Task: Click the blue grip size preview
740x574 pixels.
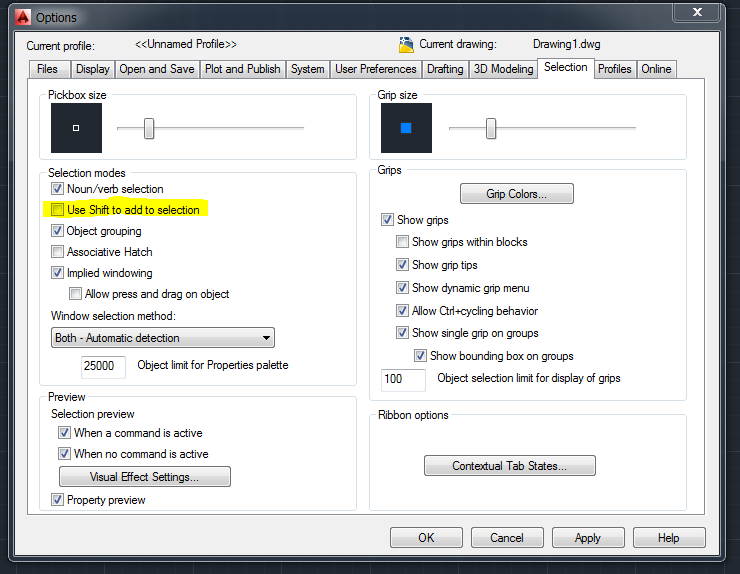Action: [x=406, y=128]
